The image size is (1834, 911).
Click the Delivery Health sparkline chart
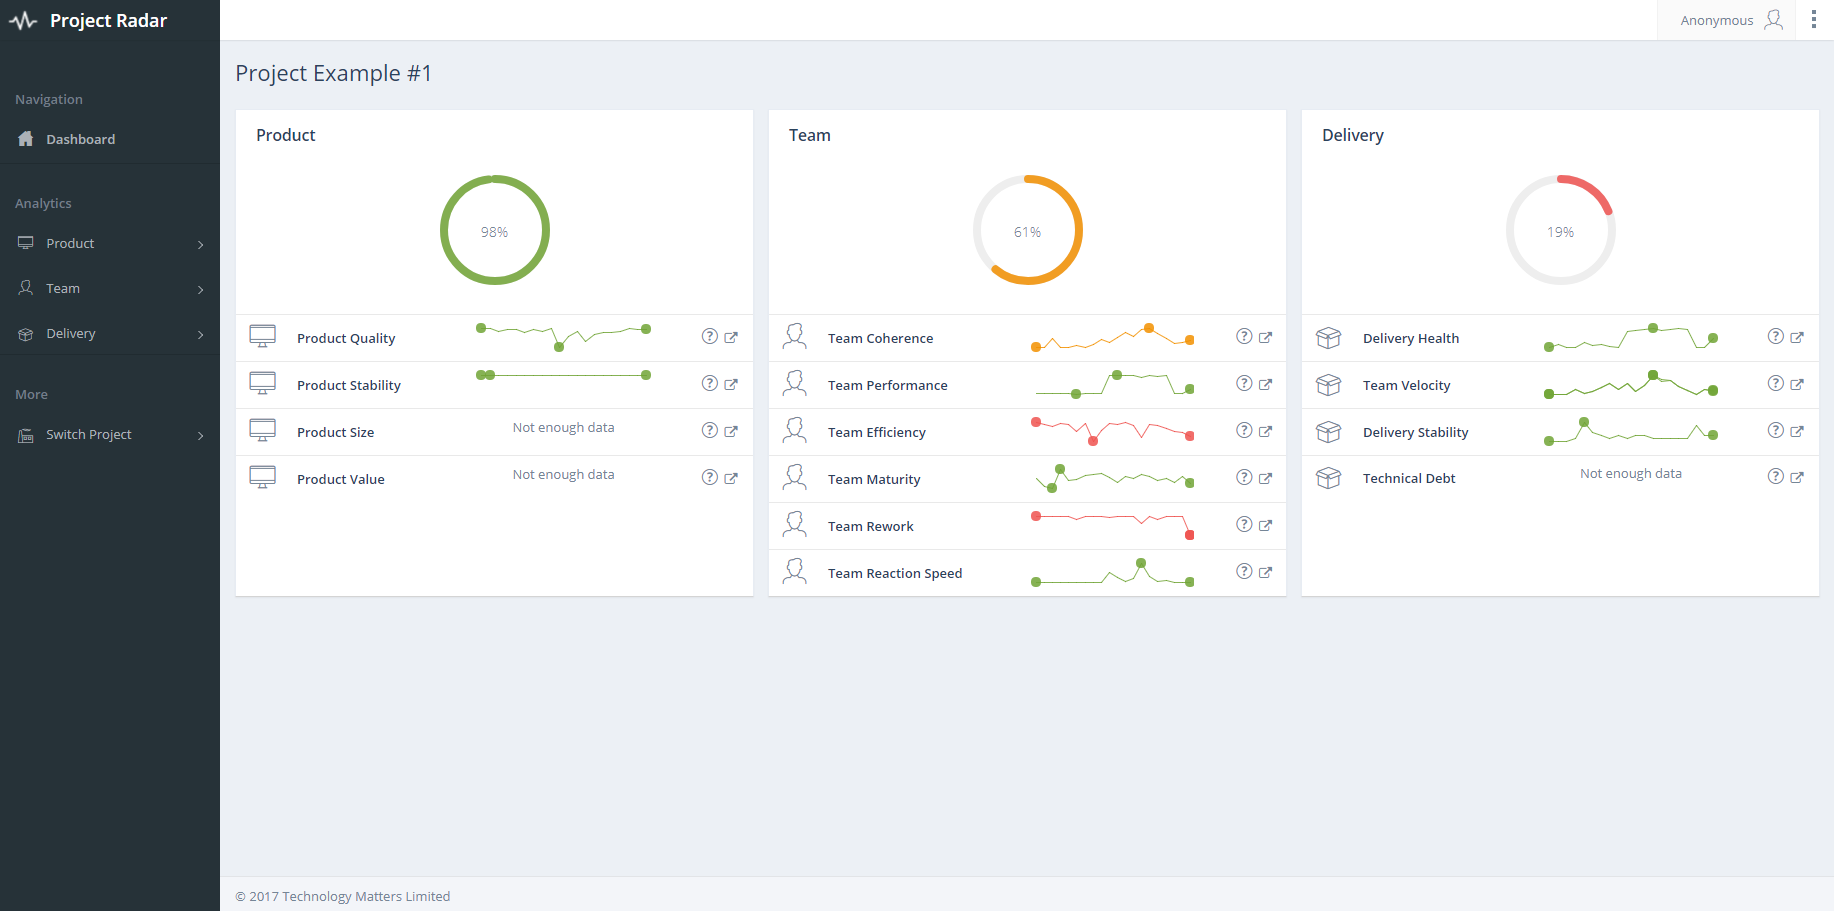coord(1631,337)
